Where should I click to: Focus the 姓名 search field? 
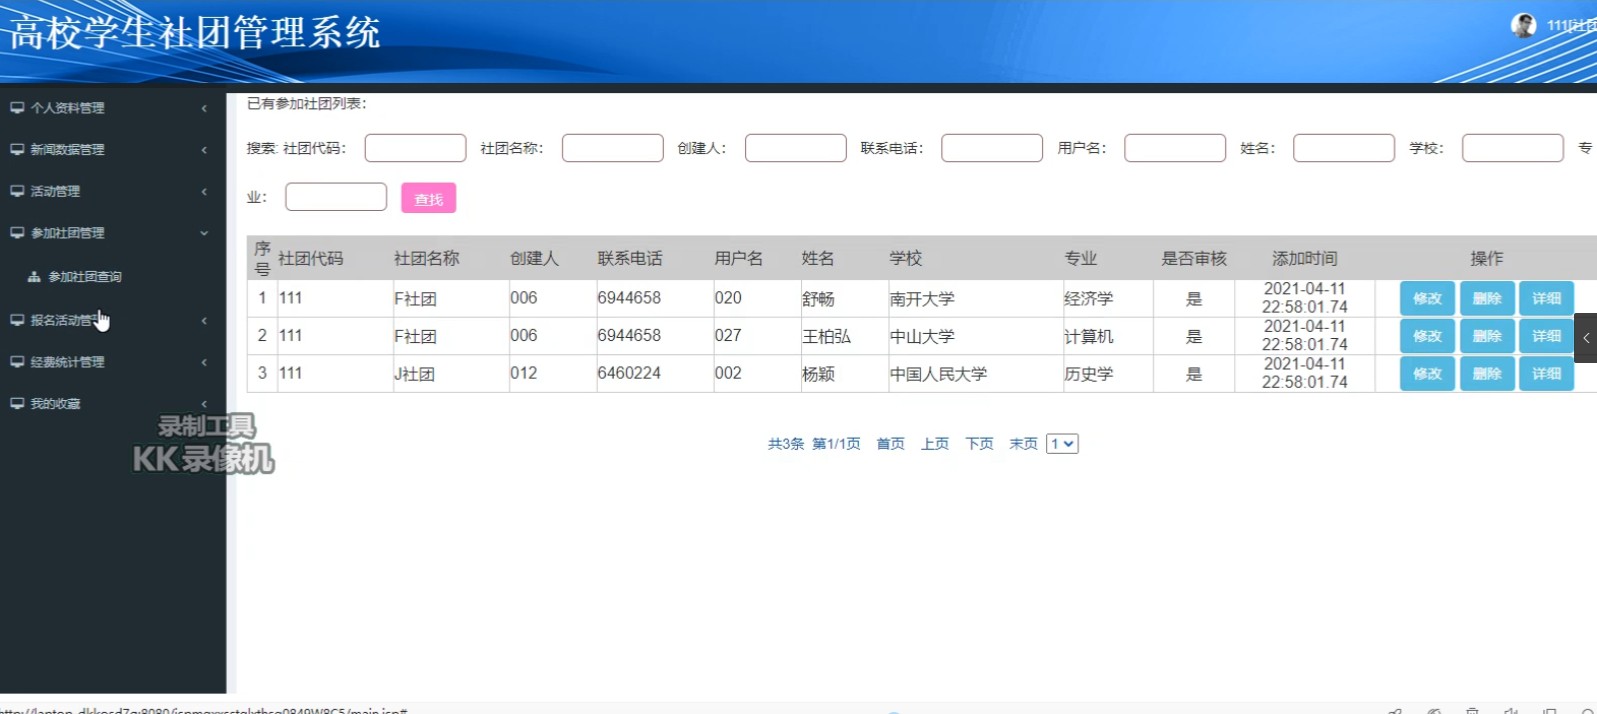click(1344, 148)
